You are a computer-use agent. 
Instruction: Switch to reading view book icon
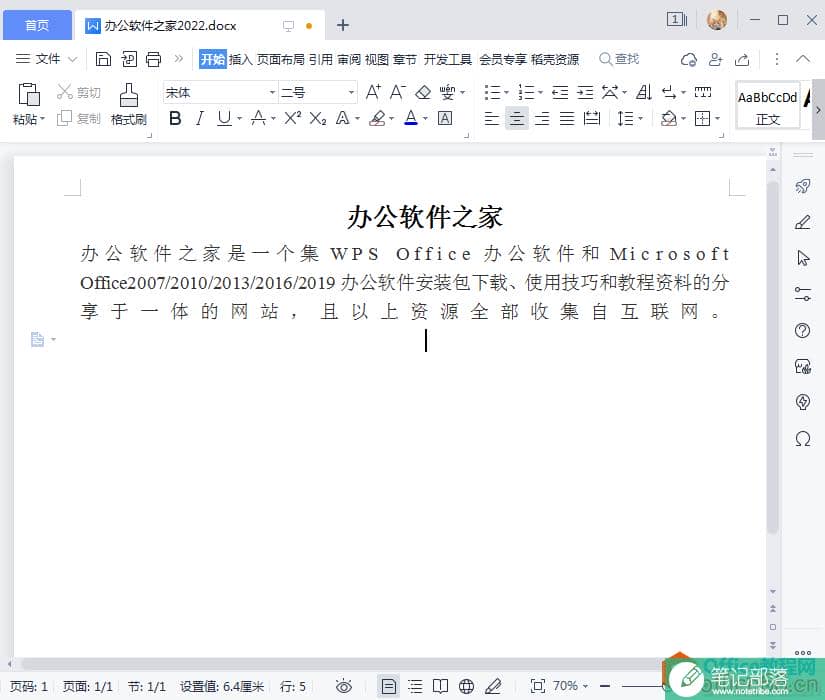coord(440,686)
